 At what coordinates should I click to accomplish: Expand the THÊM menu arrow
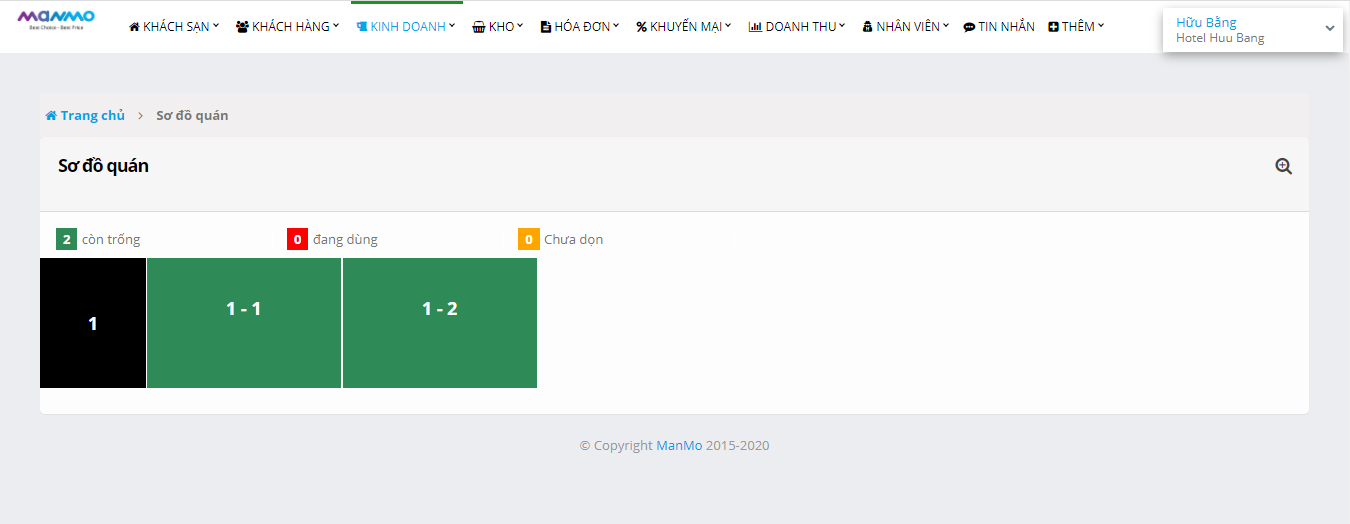pos(1101,25)
